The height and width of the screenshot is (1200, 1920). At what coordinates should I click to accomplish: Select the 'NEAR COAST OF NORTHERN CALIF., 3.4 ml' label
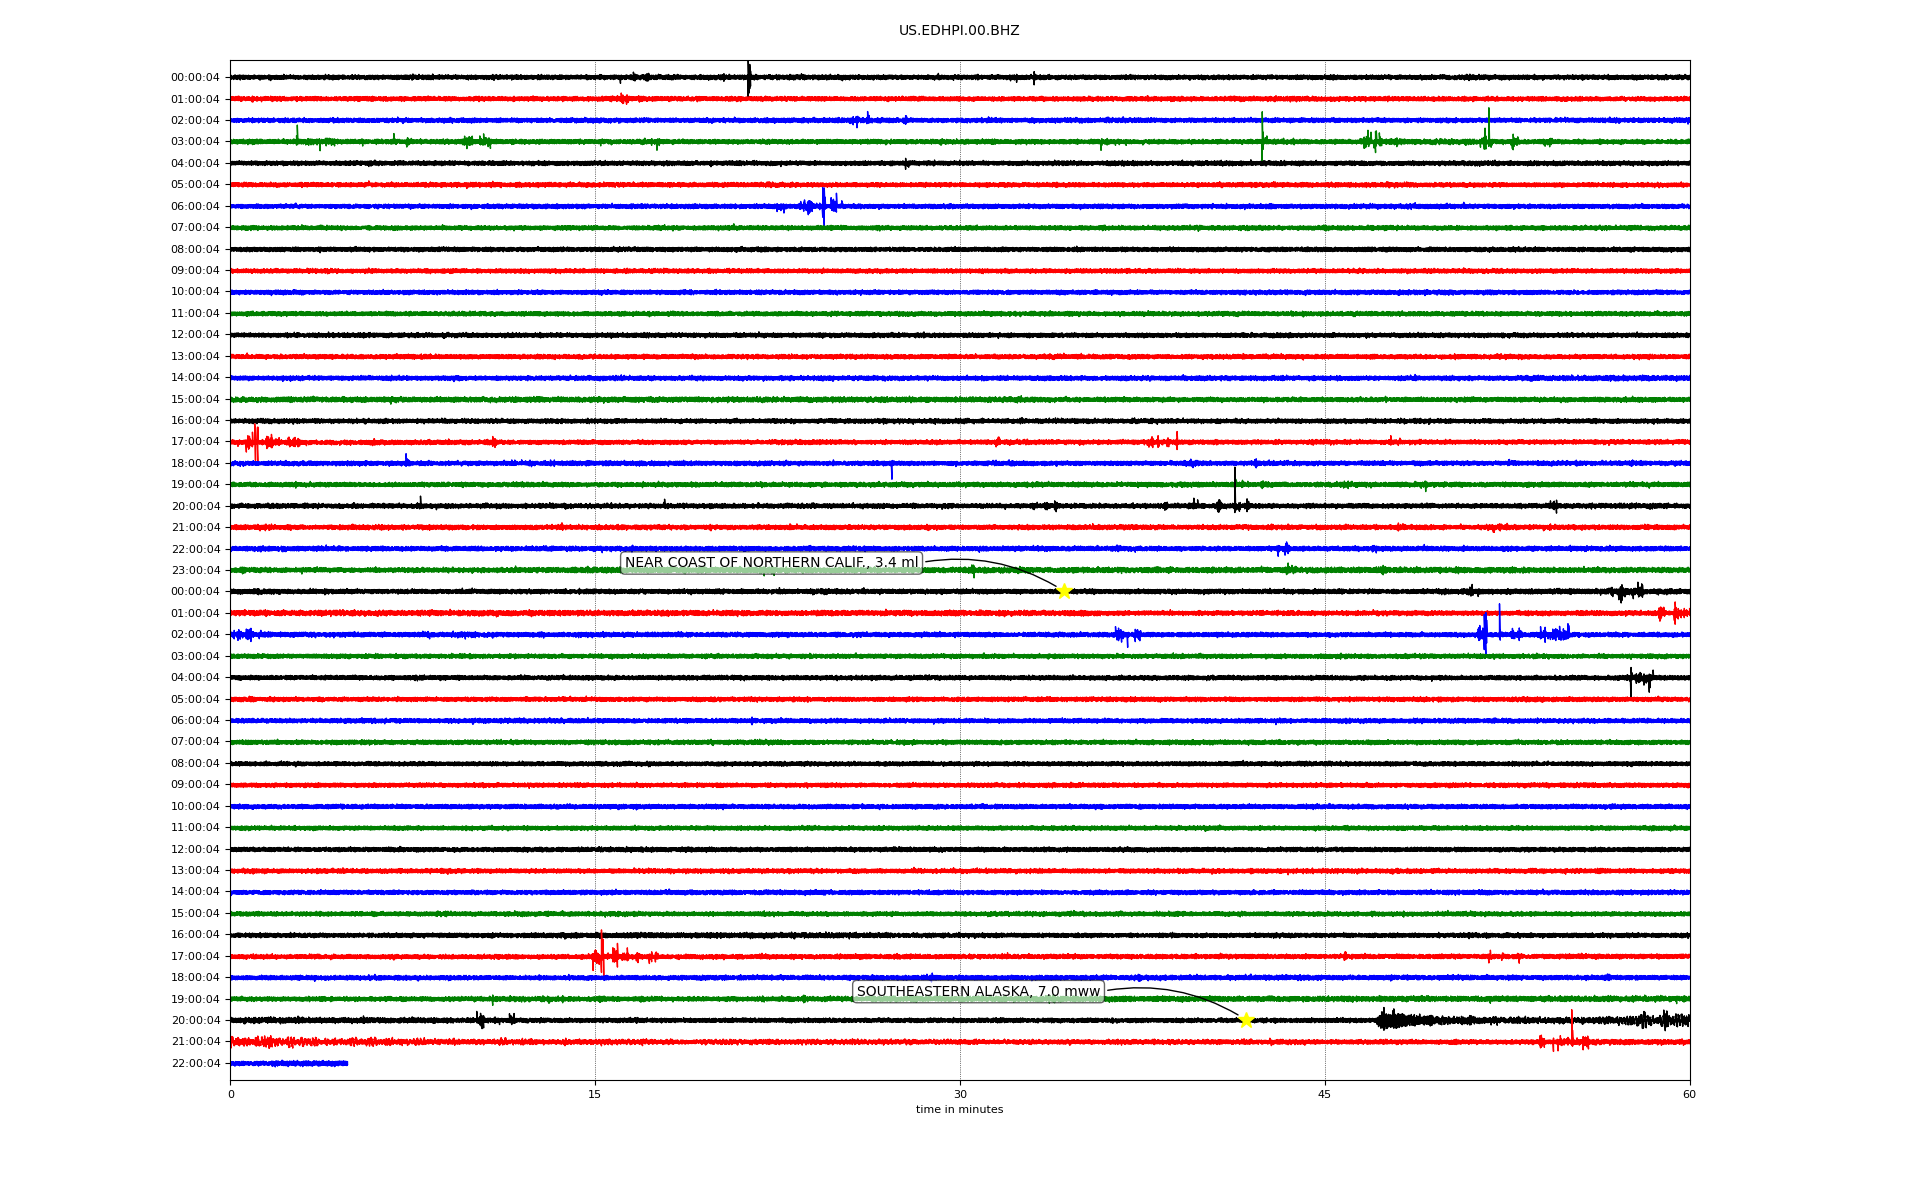(771, 563)
